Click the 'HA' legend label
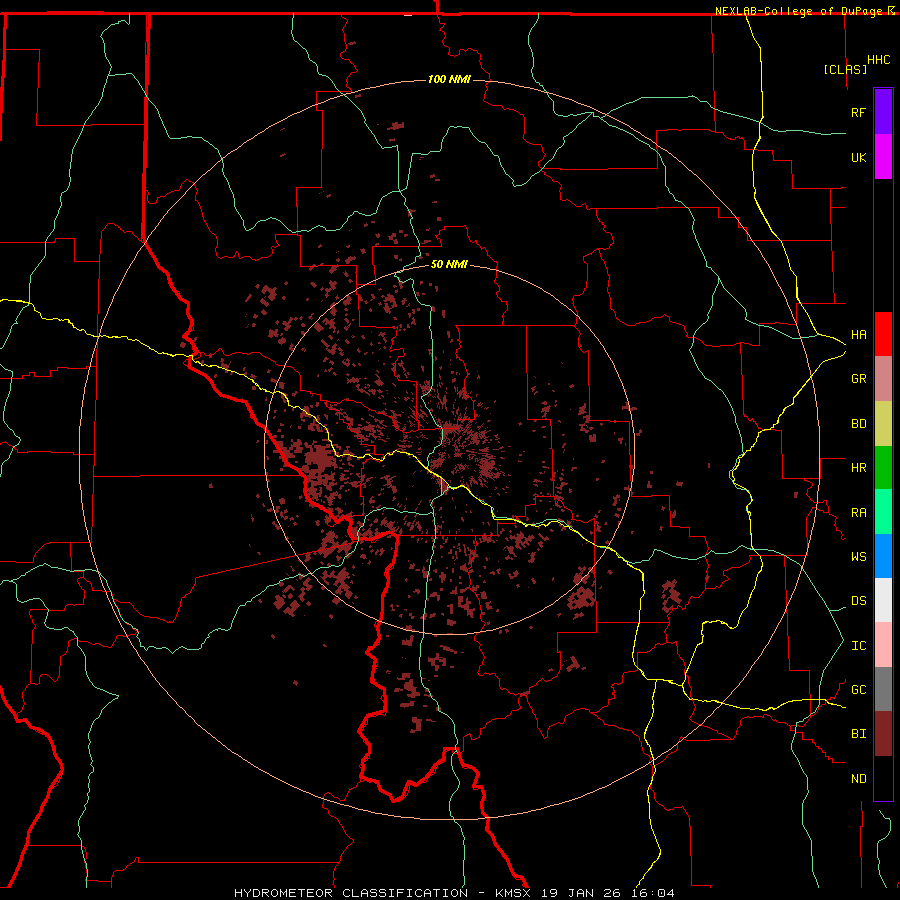The width and height of the screenshot is (900, 900). click(x=858, y=335)
